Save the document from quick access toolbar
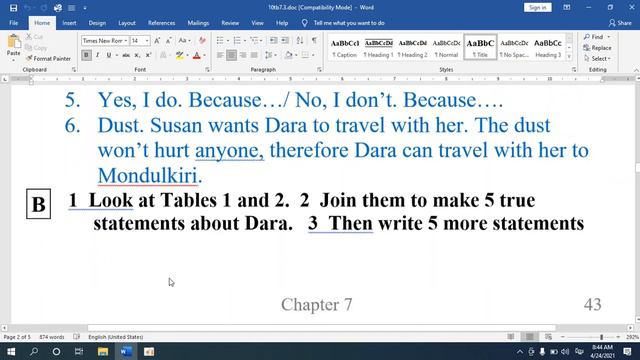This screenshot has height=360, width=640. [x=13, y=8]
